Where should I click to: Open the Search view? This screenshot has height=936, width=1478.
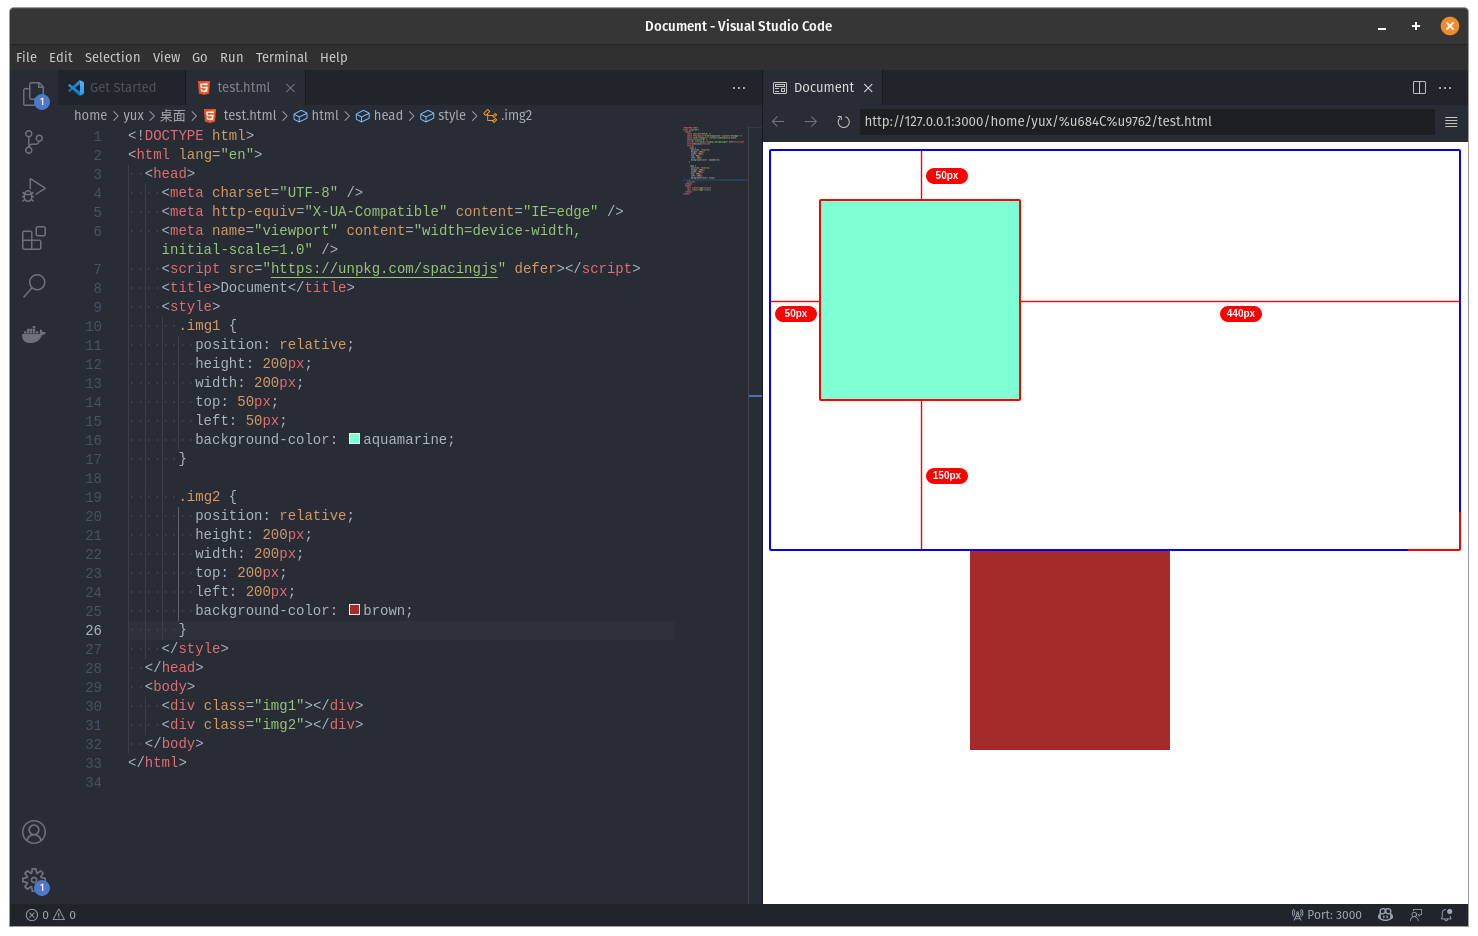(34, 286)
